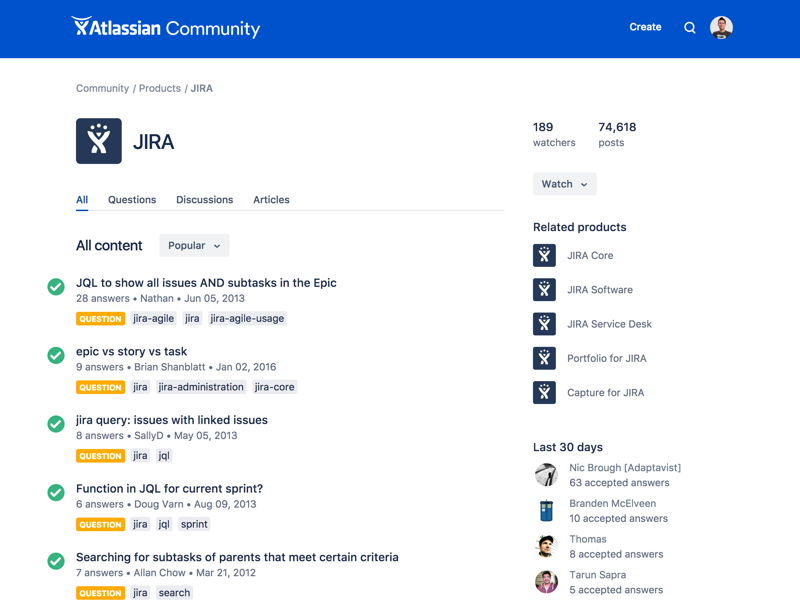This screenshot has height=600, width=800.
Task: Click author name SallyD
Action: [148, 435]
